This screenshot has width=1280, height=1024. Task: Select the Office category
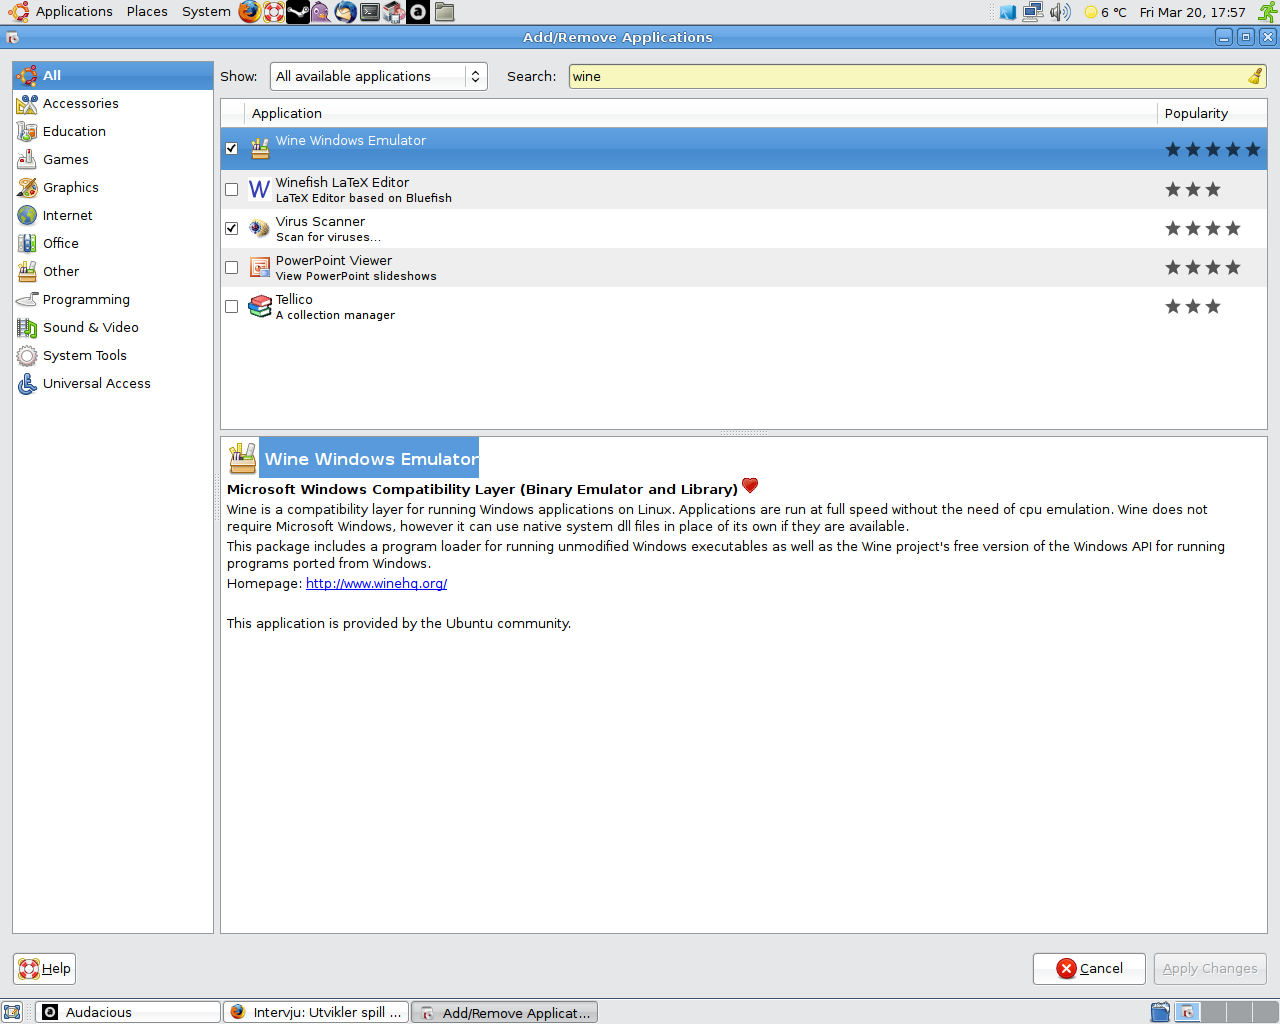[x=113, y=243]
